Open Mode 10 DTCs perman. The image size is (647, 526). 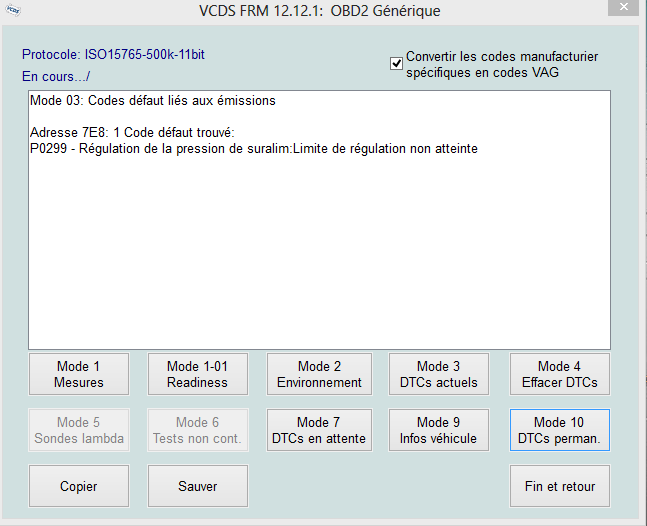click(x=560, y=430)
